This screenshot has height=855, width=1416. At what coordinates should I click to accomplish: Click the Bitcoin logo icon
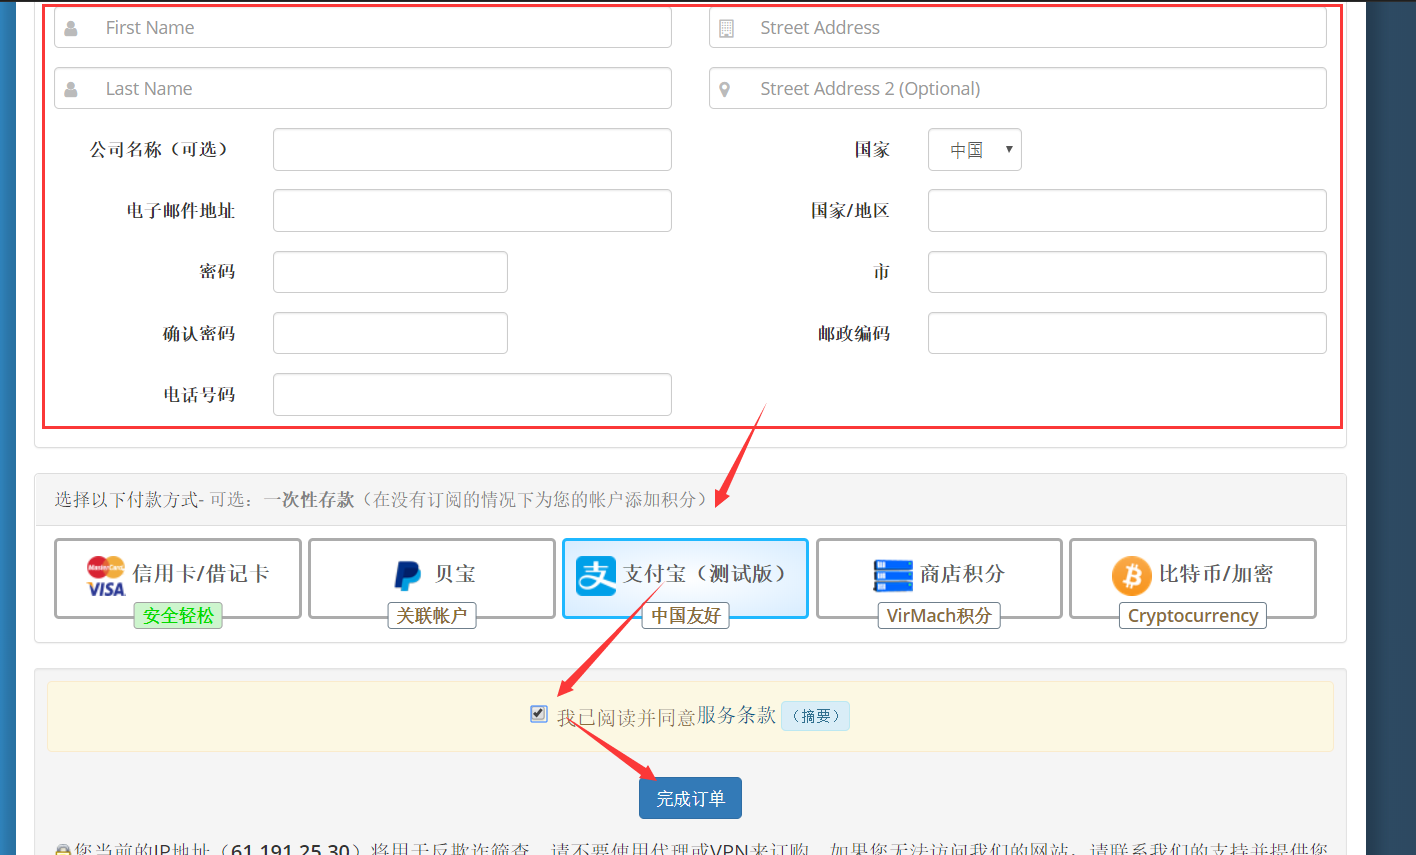(x=1132, y=576)
